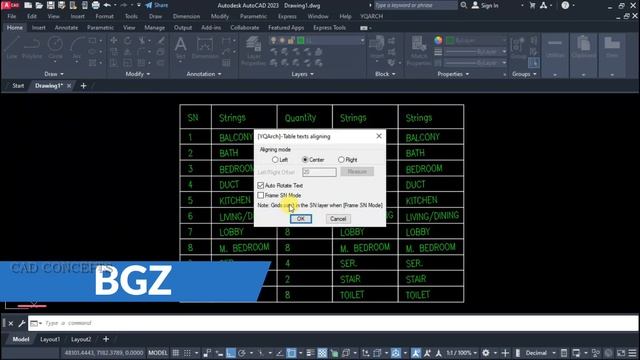Image resolution: width=640 pixels, height=360 pixels.
Task: Click the Undo arrow icon
Action: coord(107,5)
